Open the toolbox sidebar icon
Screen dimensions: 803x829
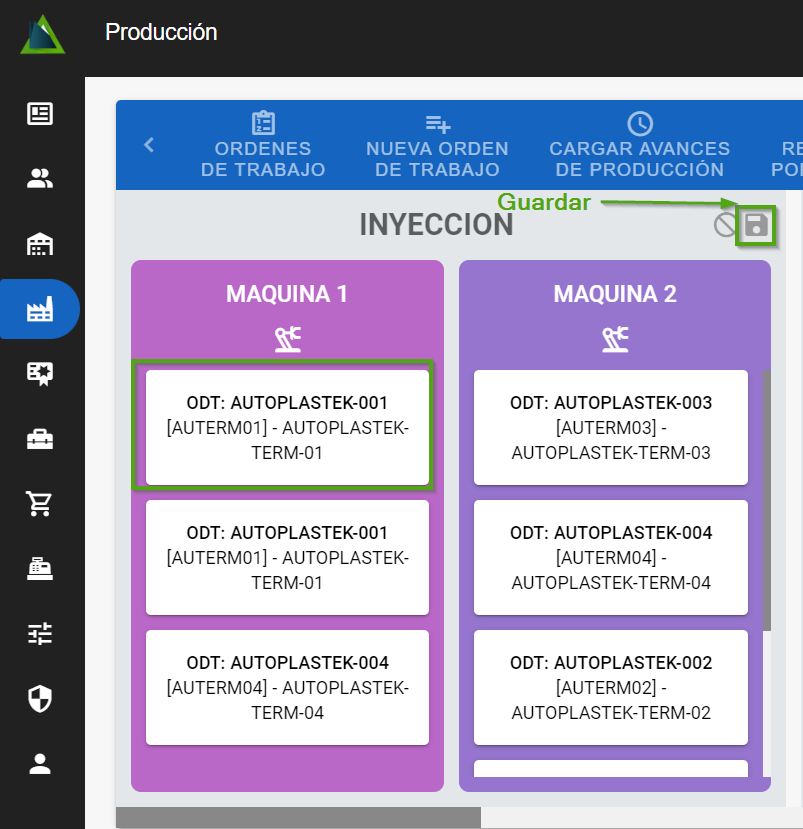point(40,439)
